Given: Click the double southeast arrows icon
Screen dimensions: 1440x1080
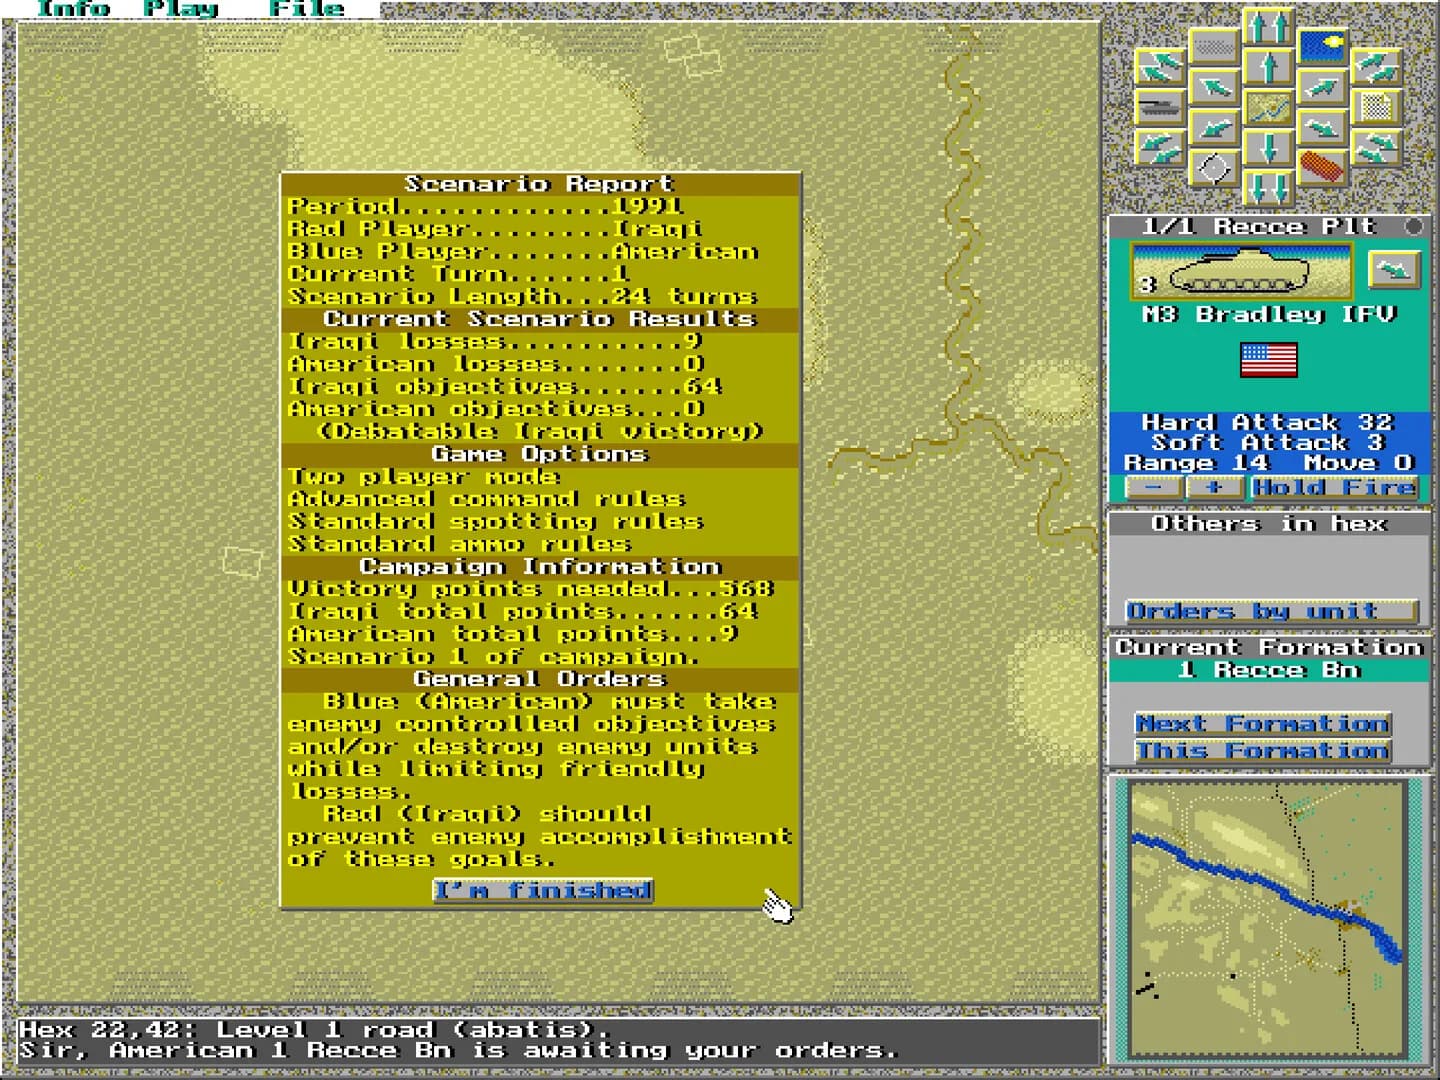Looking at the screenshot, I should pos(1376,148).
